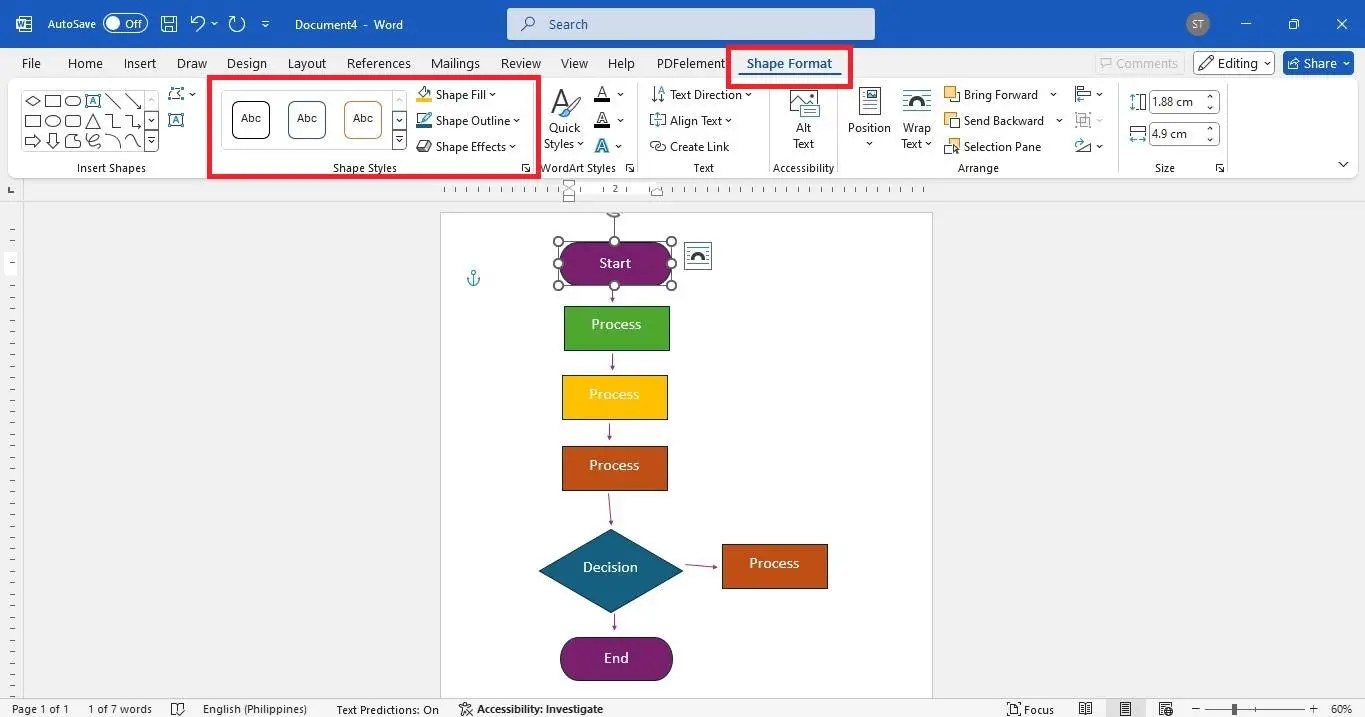Click the Alt Text button
Image resolution: width=1365 pixels, height=717 pixels.
tap(804, 119)
